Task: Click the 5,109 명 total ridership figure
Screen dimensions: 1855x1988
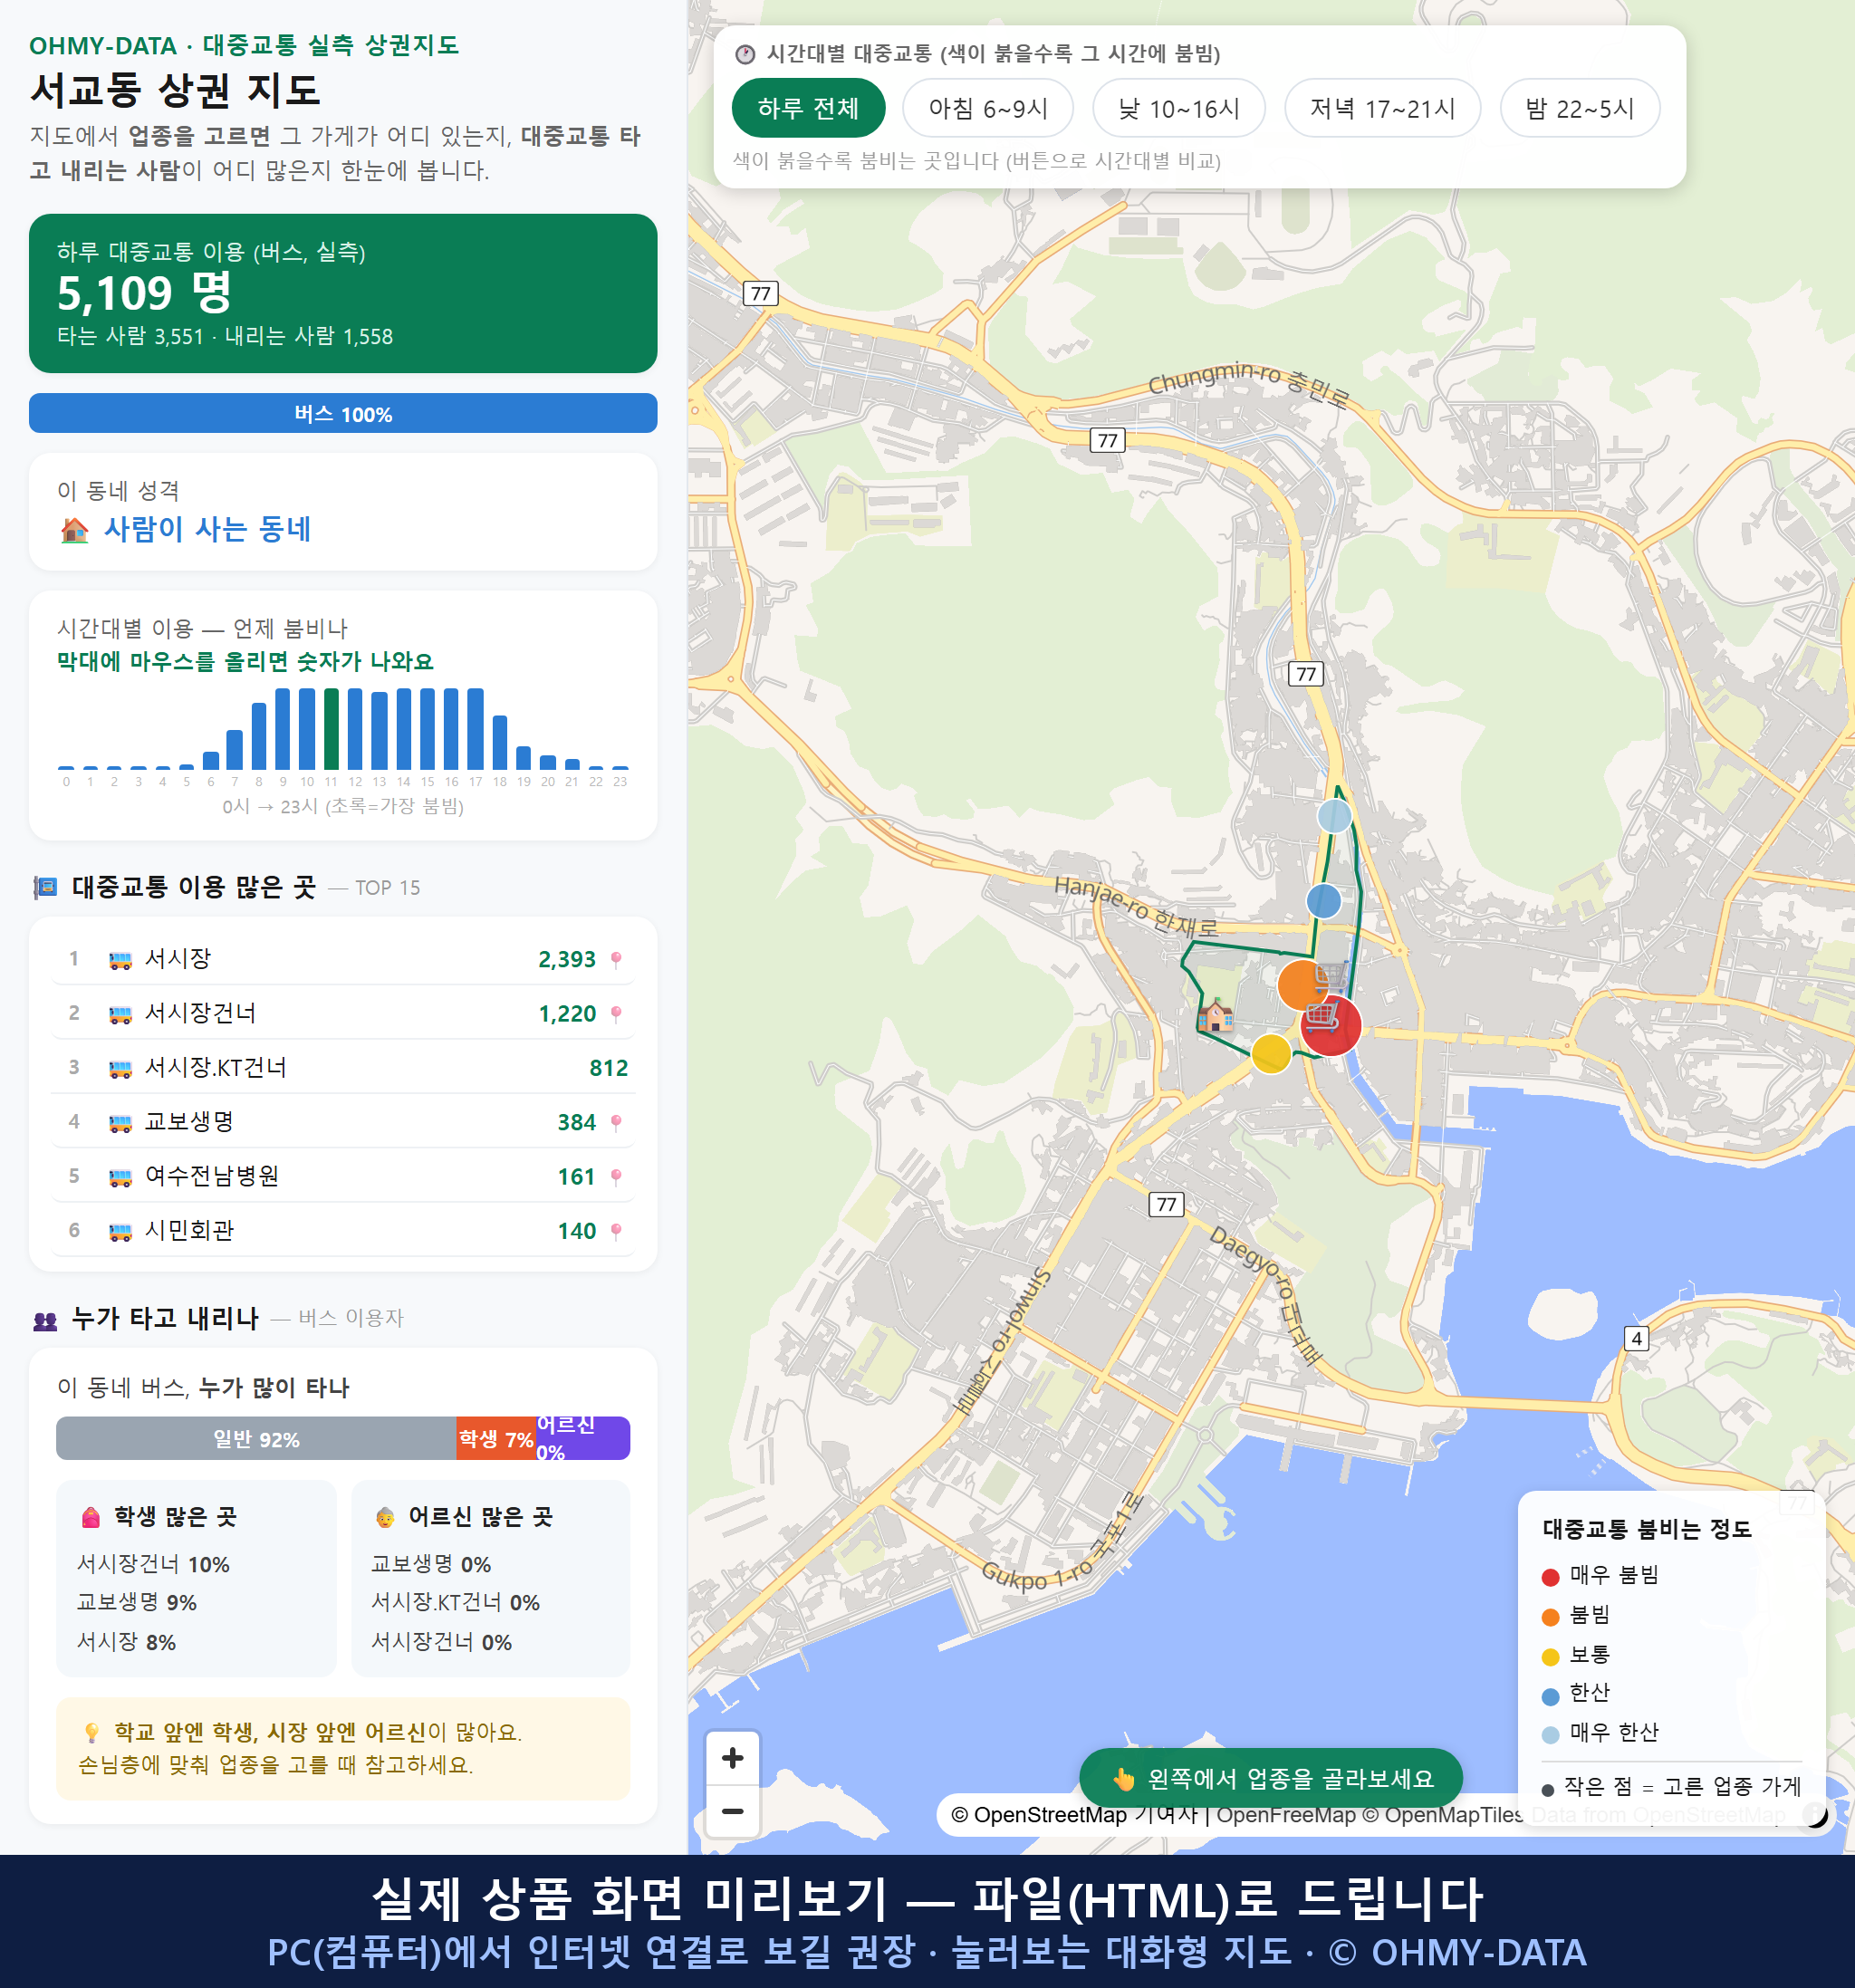Action: point(144,292)
